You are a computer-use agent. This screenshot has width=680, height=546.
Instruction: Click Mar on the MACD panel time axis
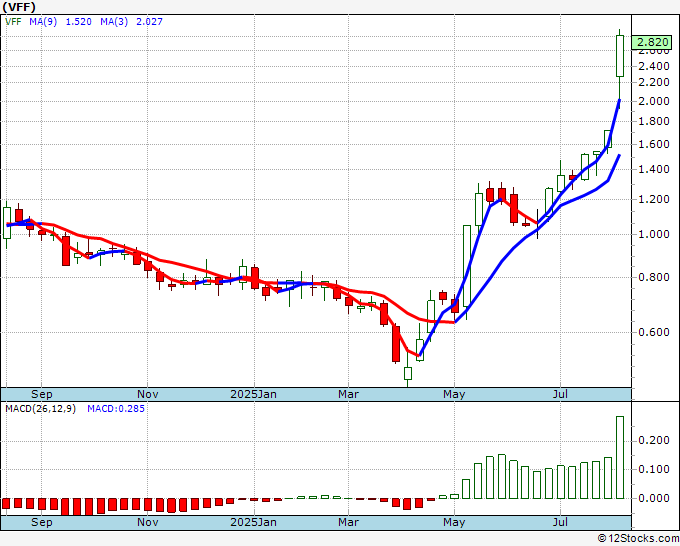point(348,522)
